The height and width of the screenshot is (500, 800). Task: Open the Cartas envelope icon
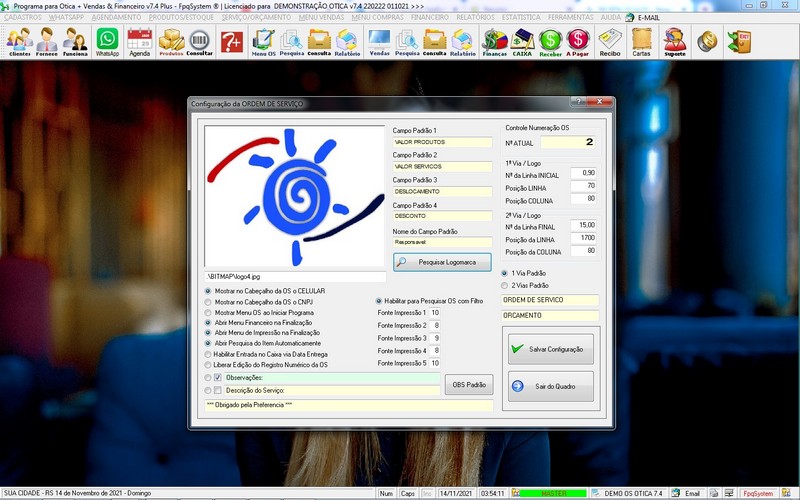pyautogui.click(x=642, y=41)
